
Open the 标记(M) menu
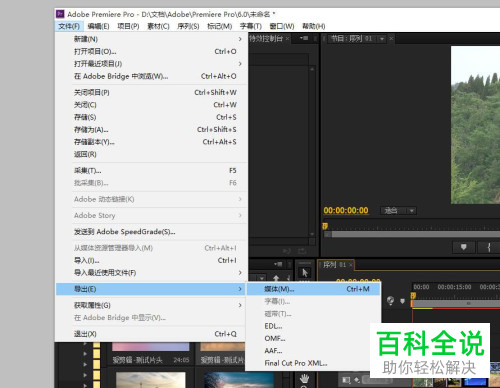[x=219, y=26]
